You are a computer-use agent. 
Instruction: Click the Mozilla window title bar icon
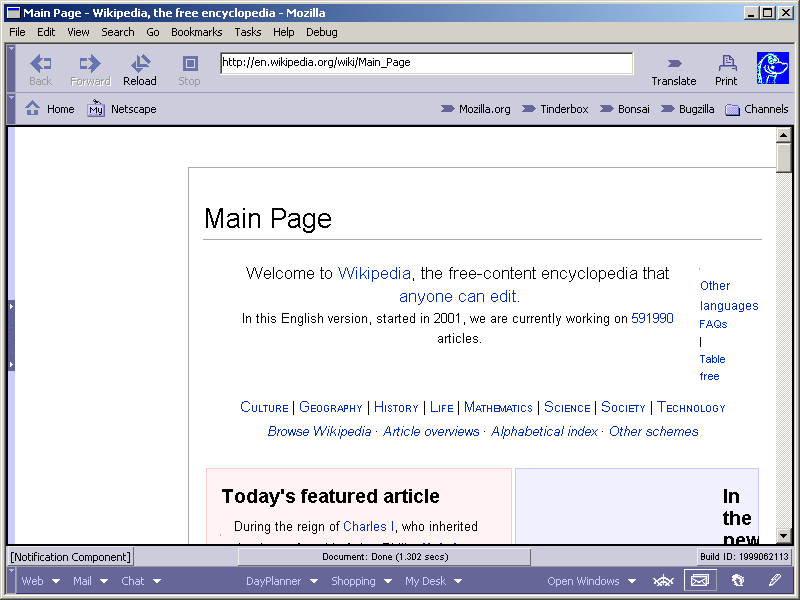click(x=13, y=13)
